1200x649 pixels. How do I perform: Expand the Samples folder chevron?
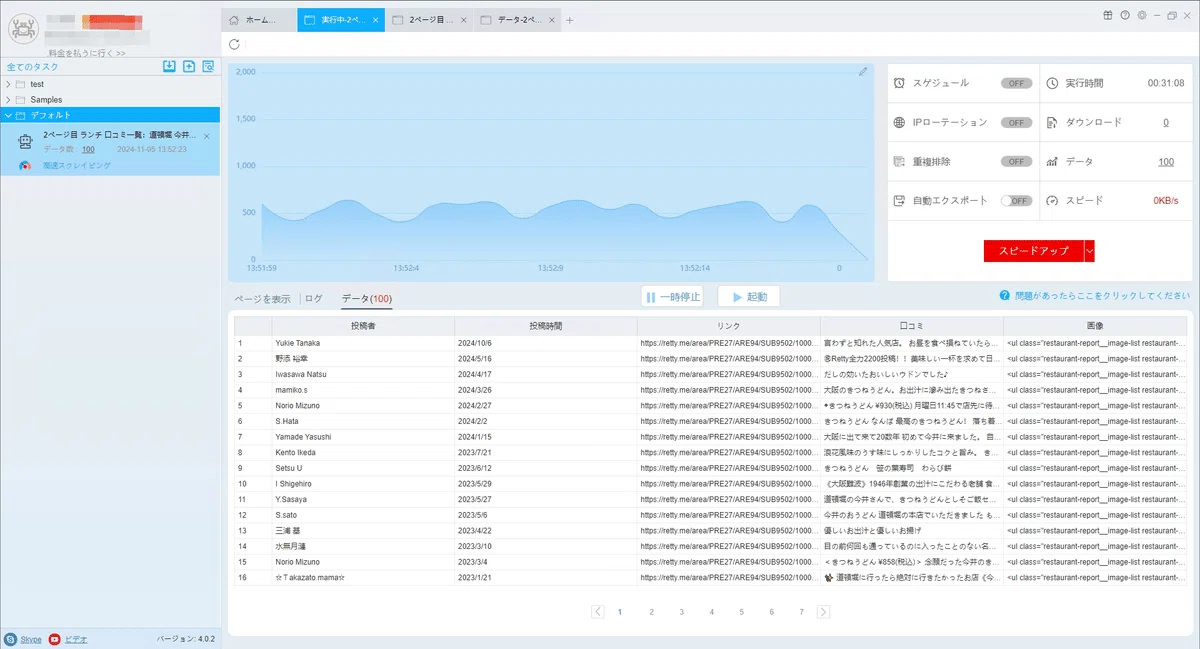coord(8,100)
